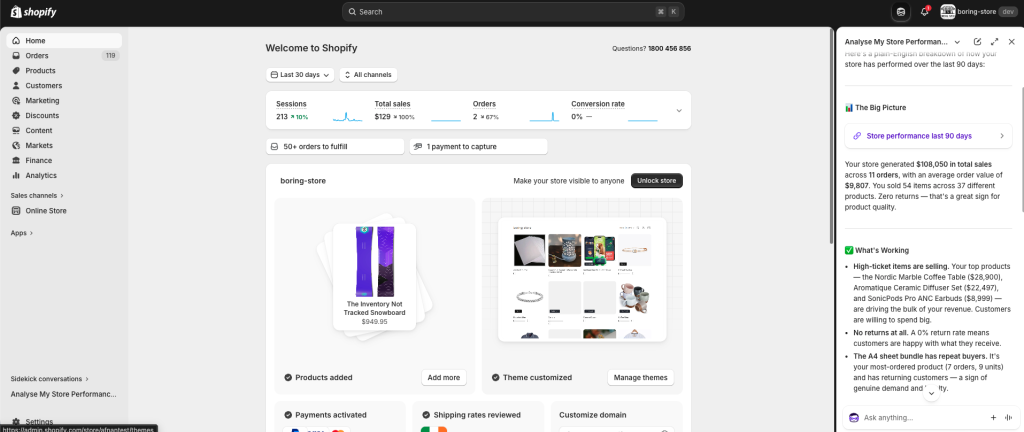Open the All channels filter dropdown

click(x=368, y=75)
